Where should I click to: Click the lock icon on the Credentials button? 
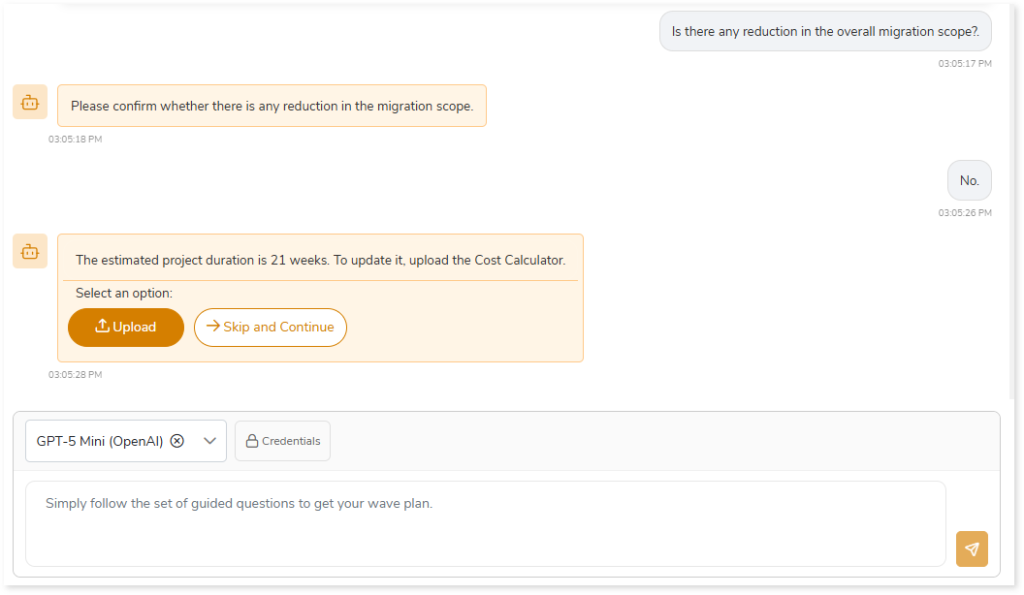tap(252, 441)
